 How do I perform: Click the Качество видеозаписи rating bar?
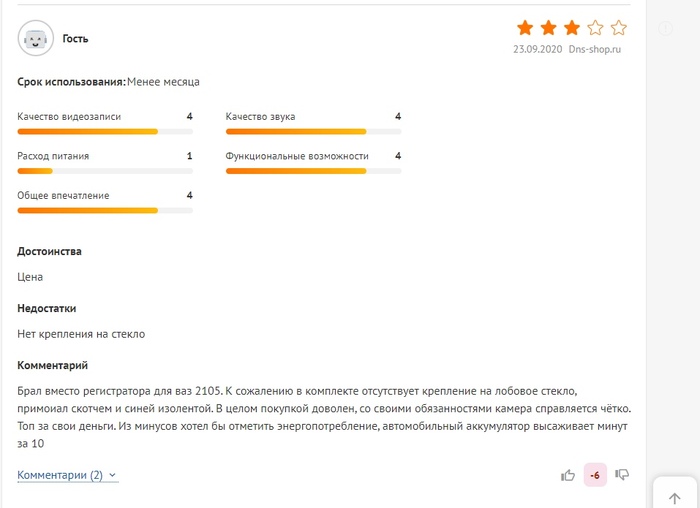point(105,131)
